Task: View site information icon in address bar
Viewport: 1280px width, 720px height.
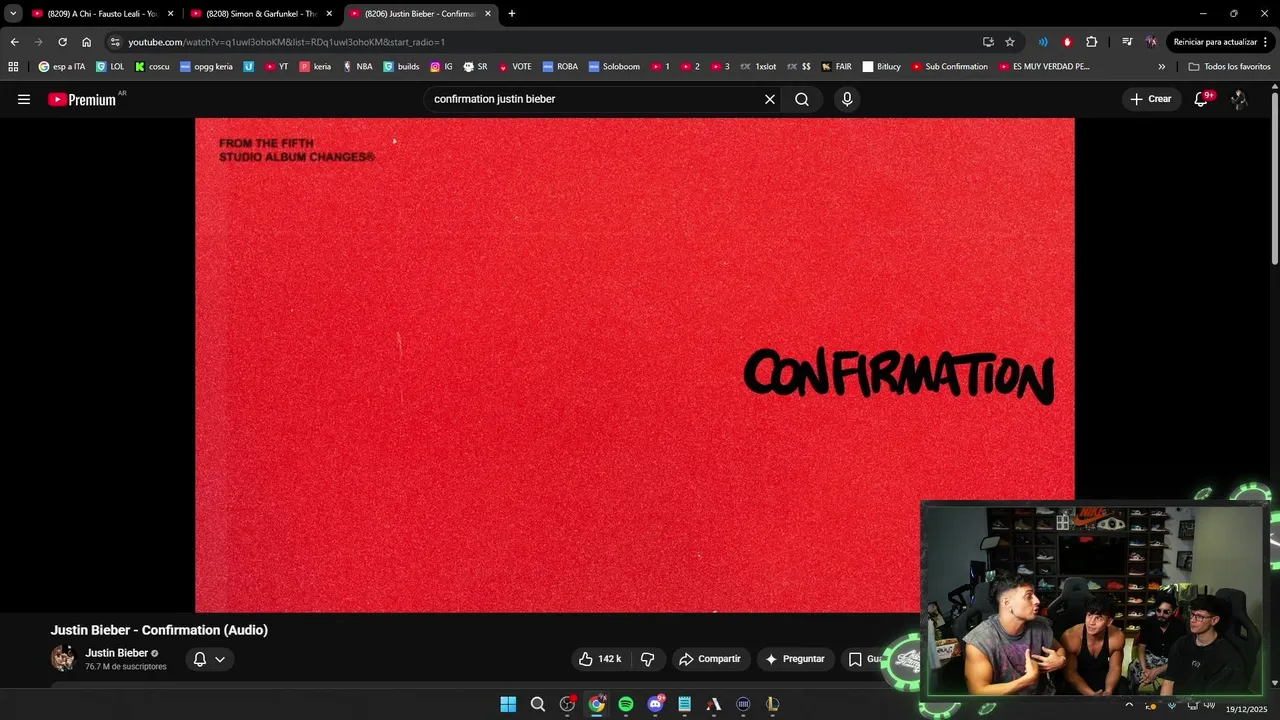Action: pos(115,42)
